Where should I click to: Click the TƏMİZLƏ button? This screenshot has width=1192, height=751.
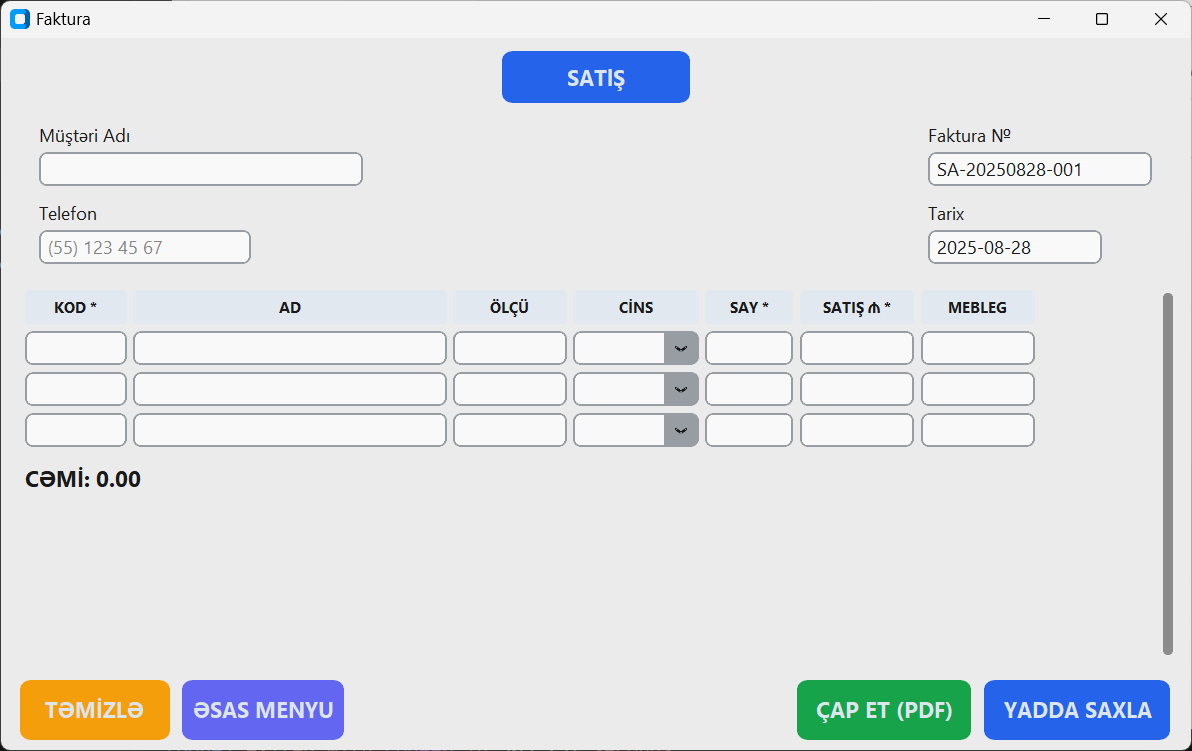coord(95,710)
